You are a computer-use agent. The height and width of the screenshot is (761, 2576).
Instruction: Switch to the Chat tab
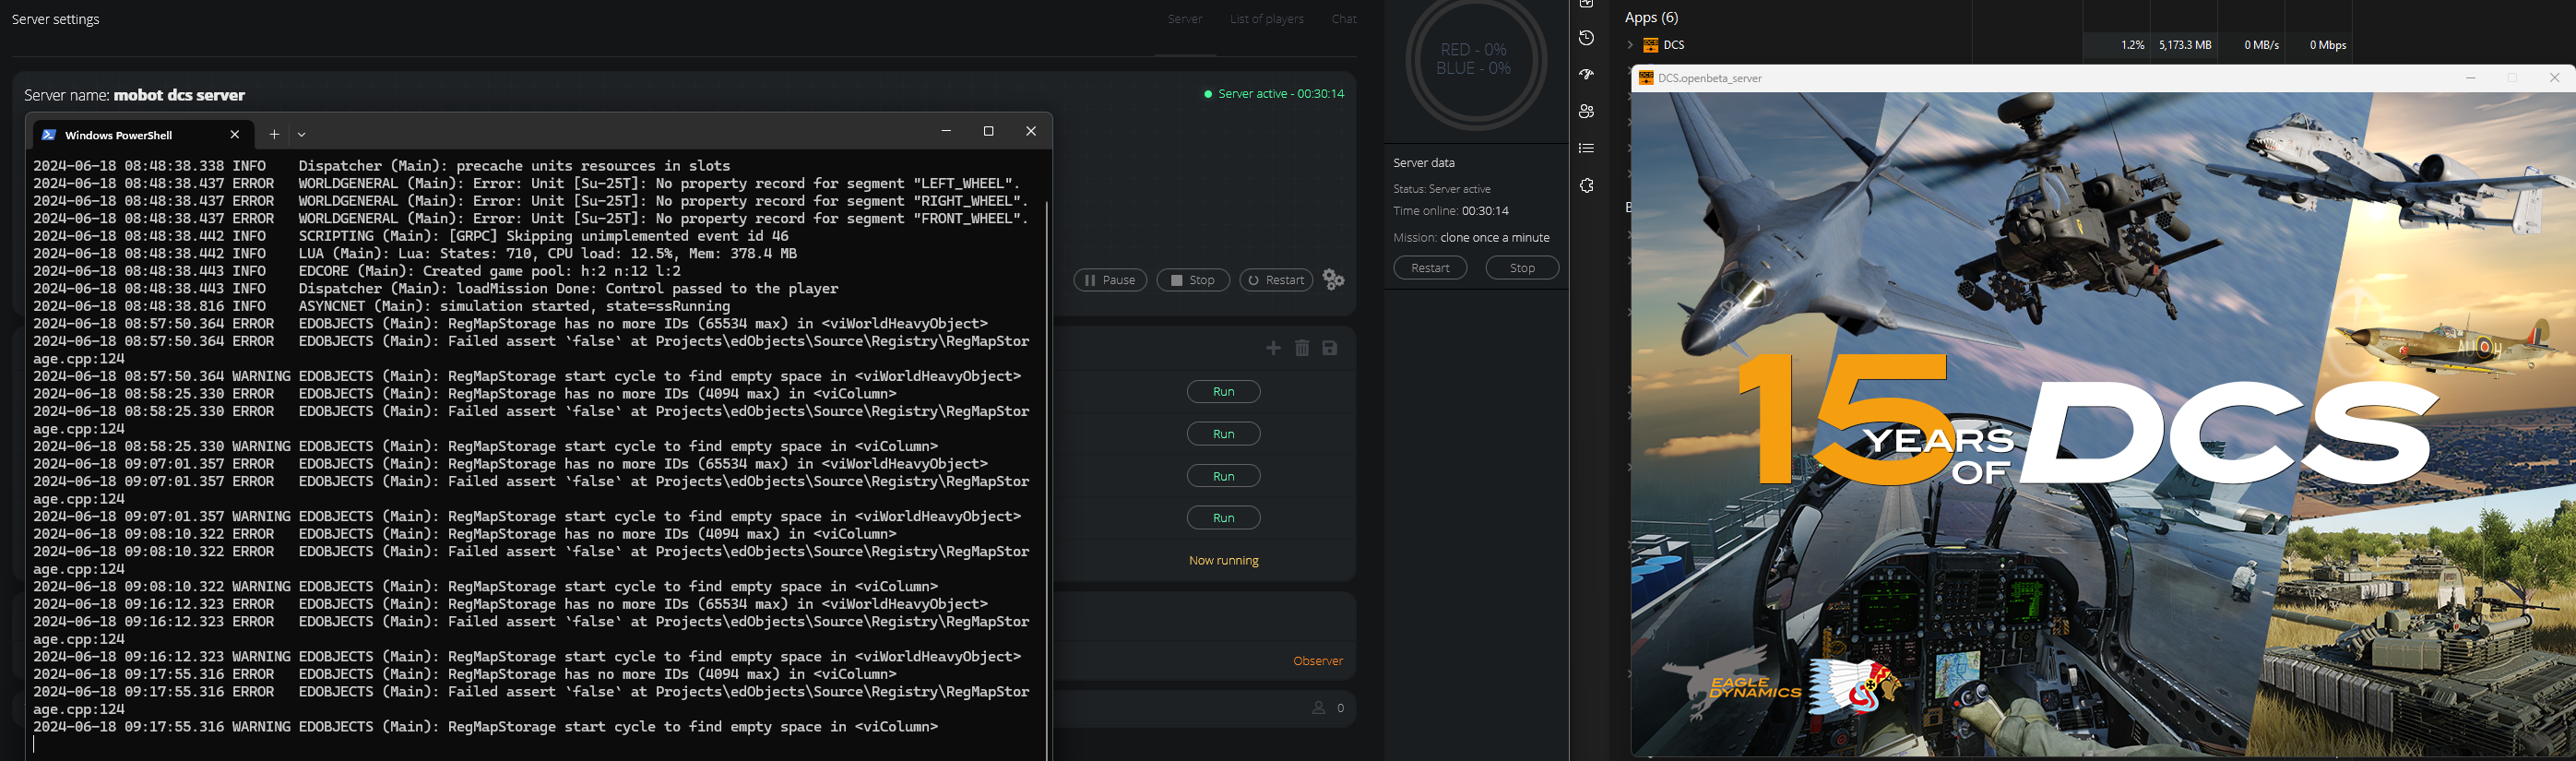click(x=1344, y=19)
